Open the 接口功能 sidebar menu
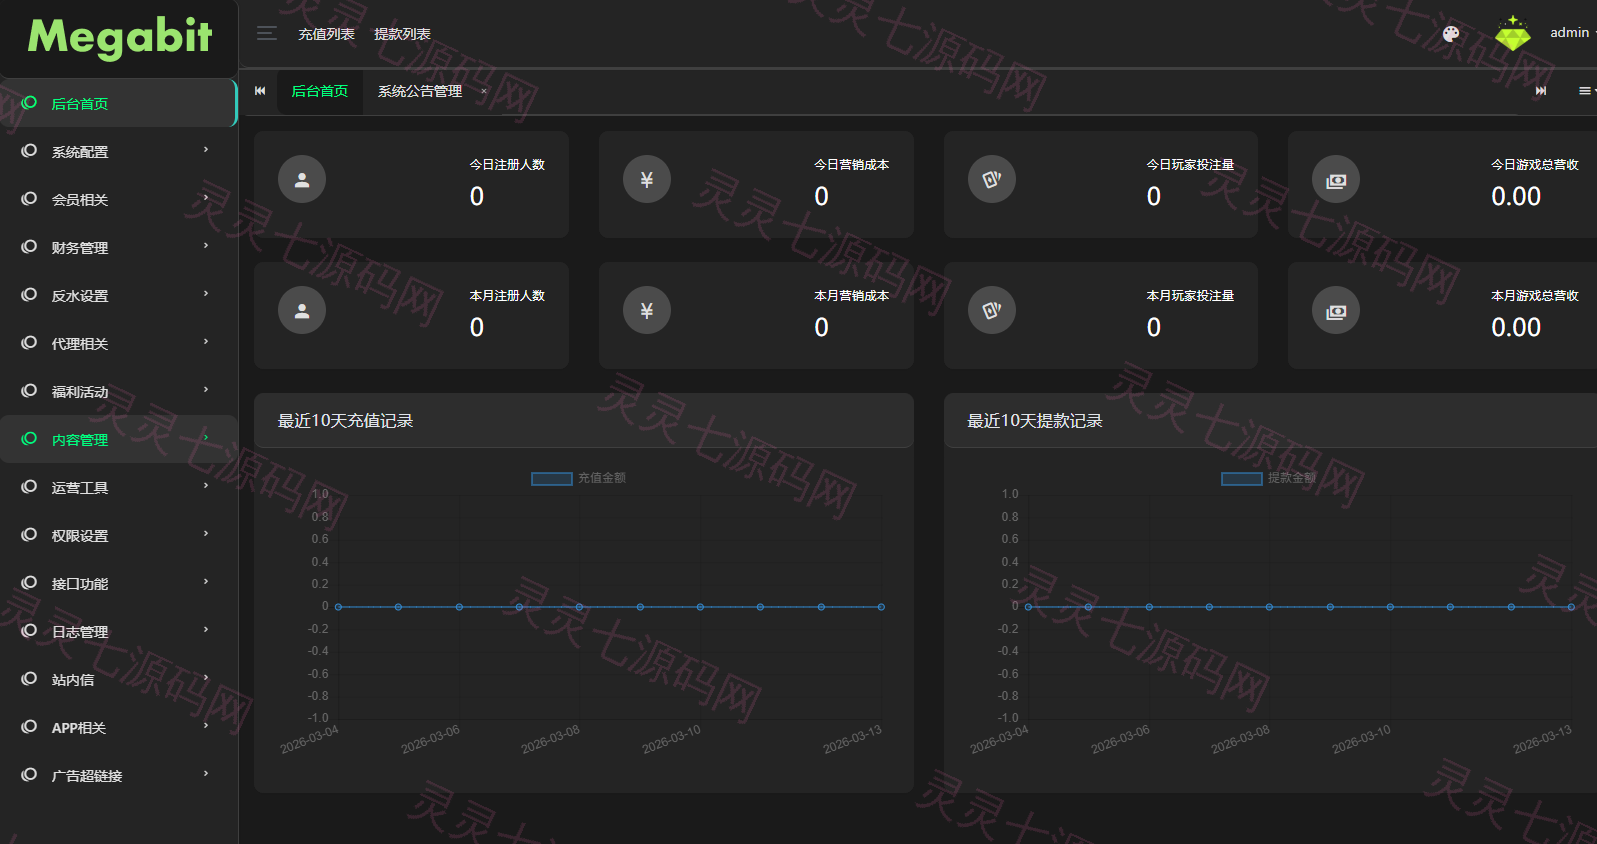 [x=118, y=583]
